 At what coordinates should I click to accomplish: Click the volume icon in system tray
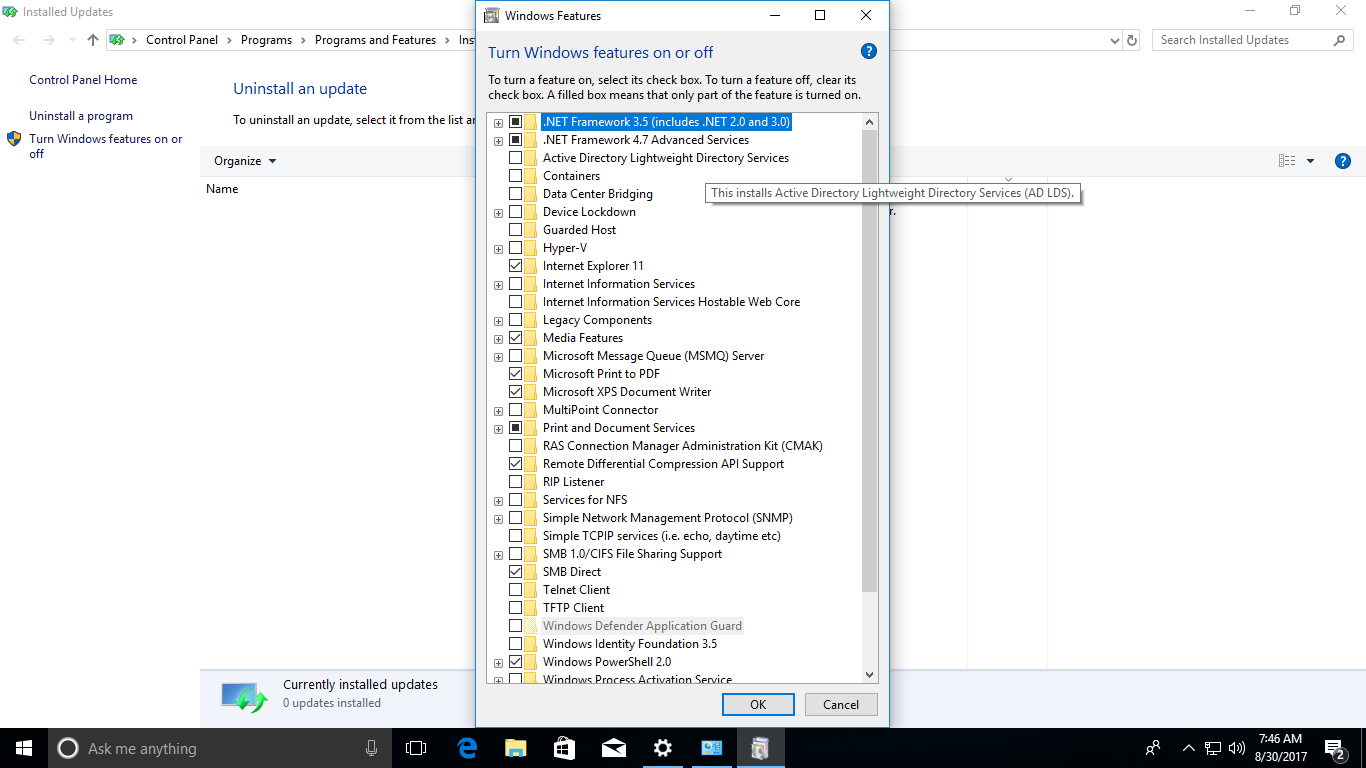pyautogui.click(x=1237, y=748)
